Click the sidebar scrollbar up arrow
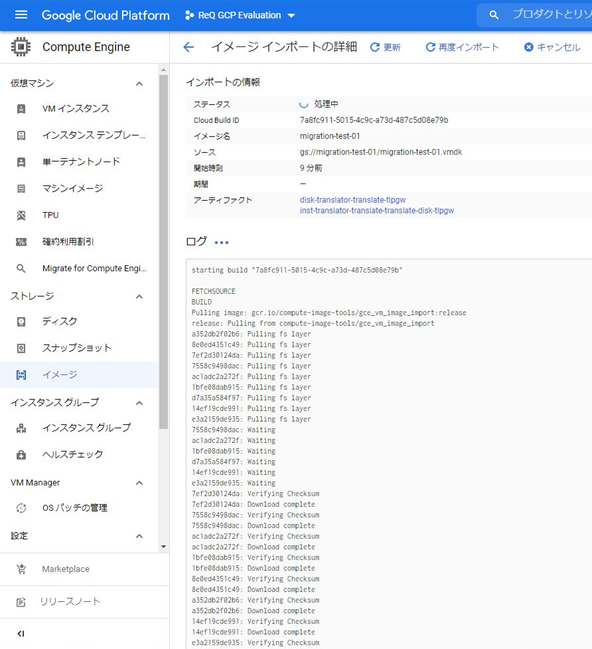 coord(164,70)
